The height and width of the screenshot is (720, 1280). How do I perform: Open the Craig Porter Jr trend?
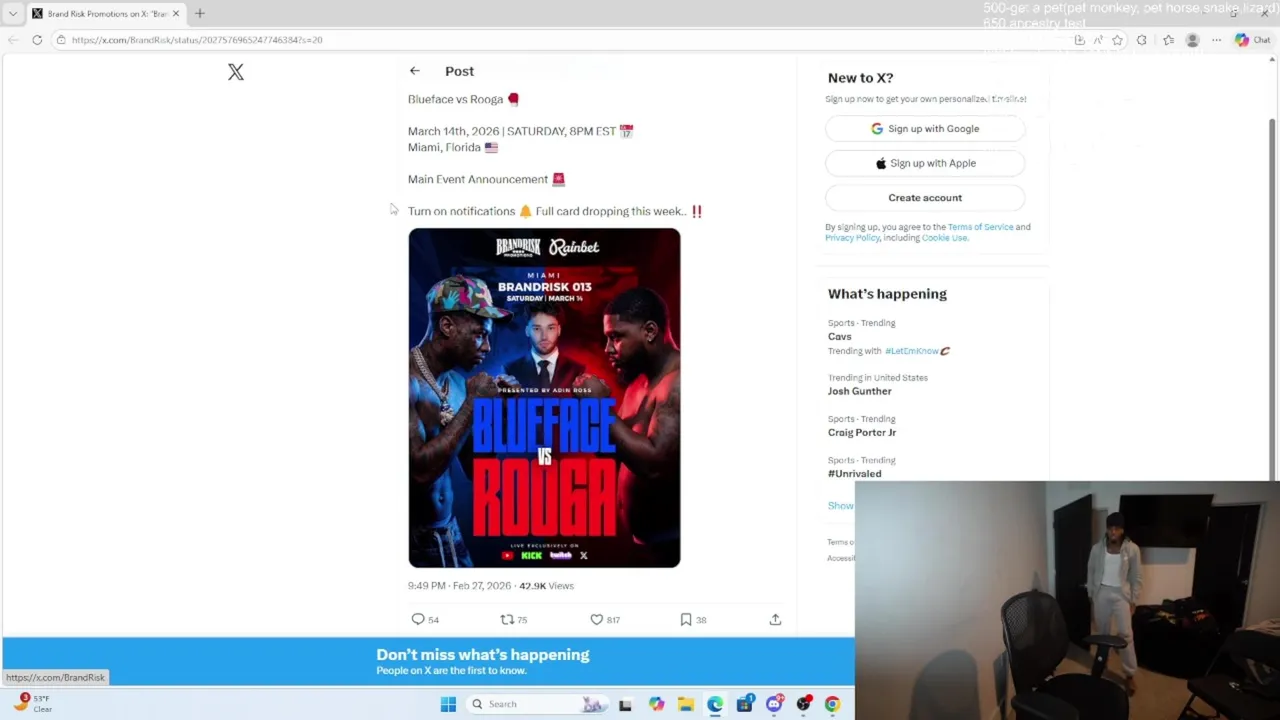click(x=862, y=432)
